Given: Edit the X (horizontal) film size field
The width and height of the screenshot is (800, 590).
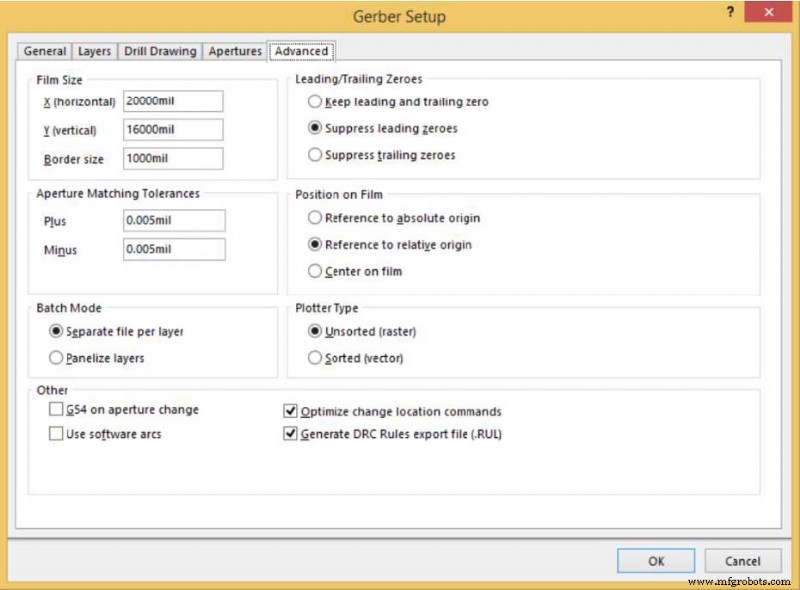Looking at the screenshot, I should [x=172, y=100].
